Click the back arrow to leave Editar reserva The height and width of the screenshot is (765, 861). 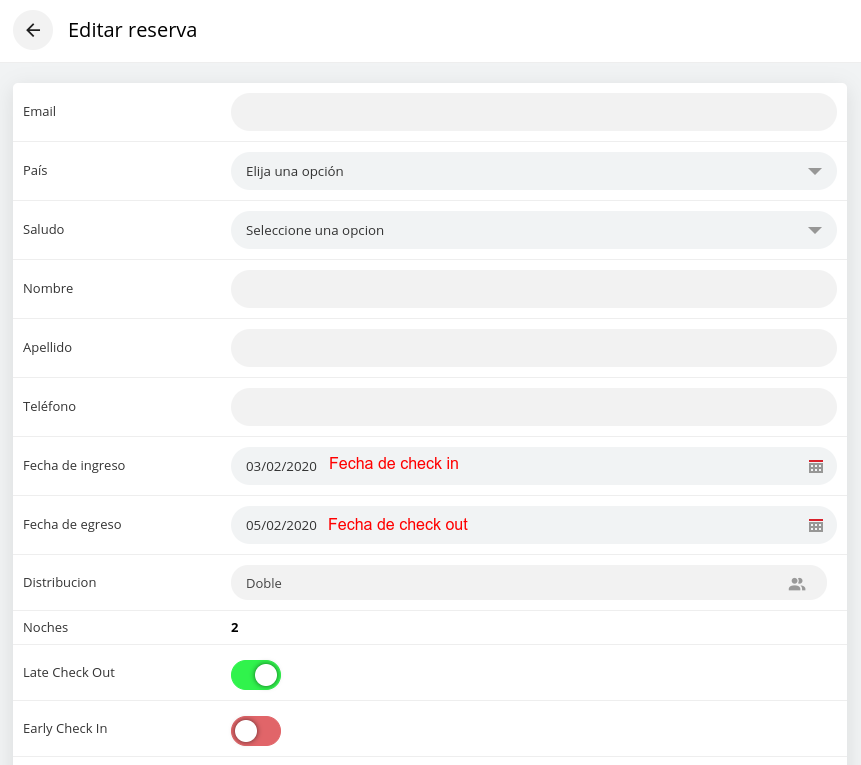33,30
